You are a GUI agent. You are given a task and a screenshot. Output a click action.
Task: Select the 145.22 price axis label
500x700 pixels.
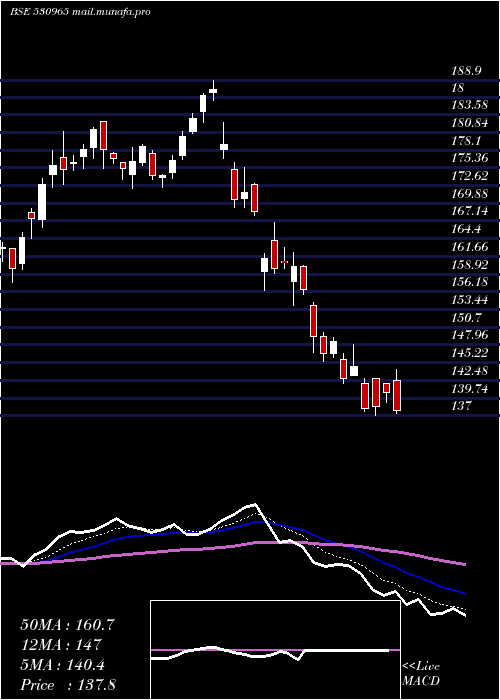pos(470,353)
